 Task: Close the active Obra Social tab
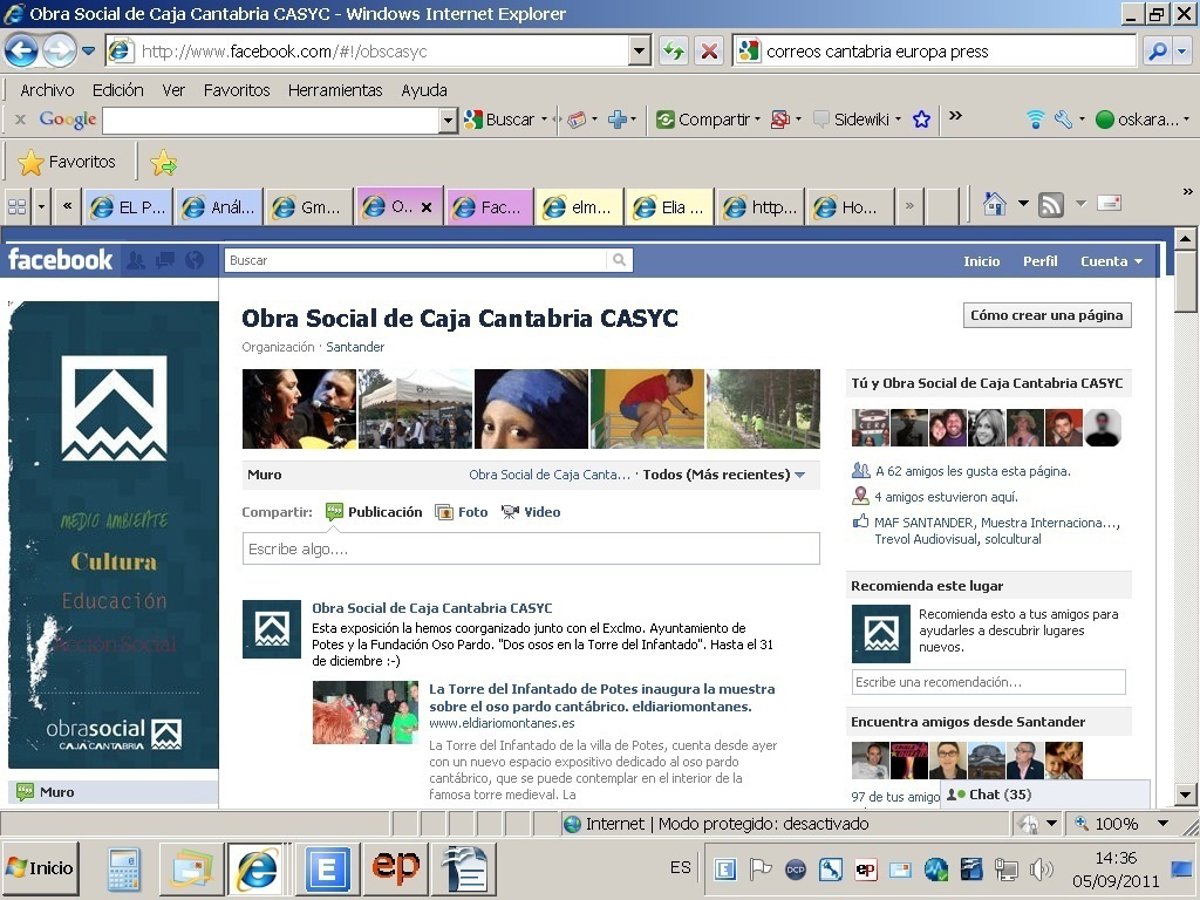tap(426, 208)
